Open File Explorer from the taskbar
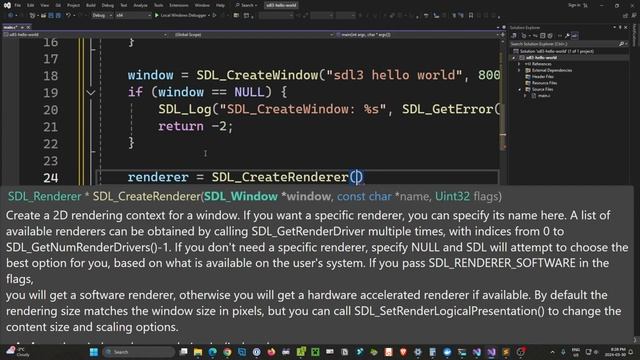Screen dimensions: 640x360 tap(198, 352)
